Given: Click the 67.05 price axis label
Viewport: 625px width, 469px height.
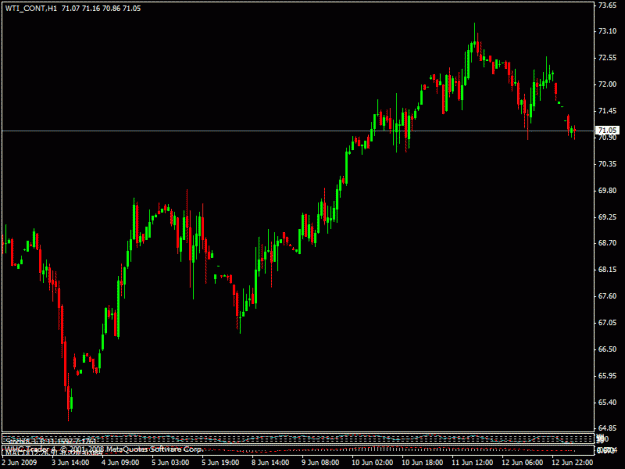Looking at the screenshot, I should click(607, 323).
